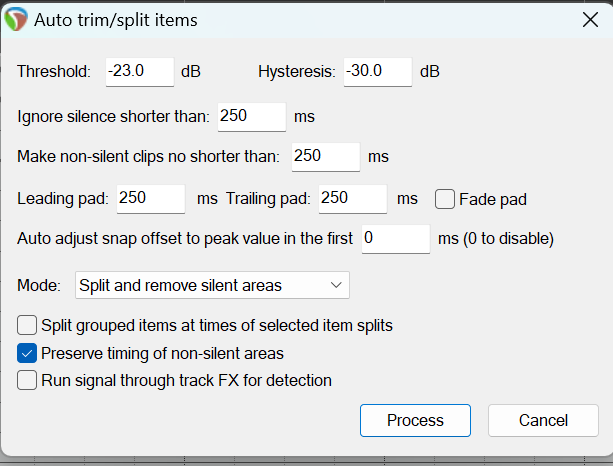Uncheck Preserve timing of non-silent areas
The image size is (613, 466).
click(x=27, y=353)
